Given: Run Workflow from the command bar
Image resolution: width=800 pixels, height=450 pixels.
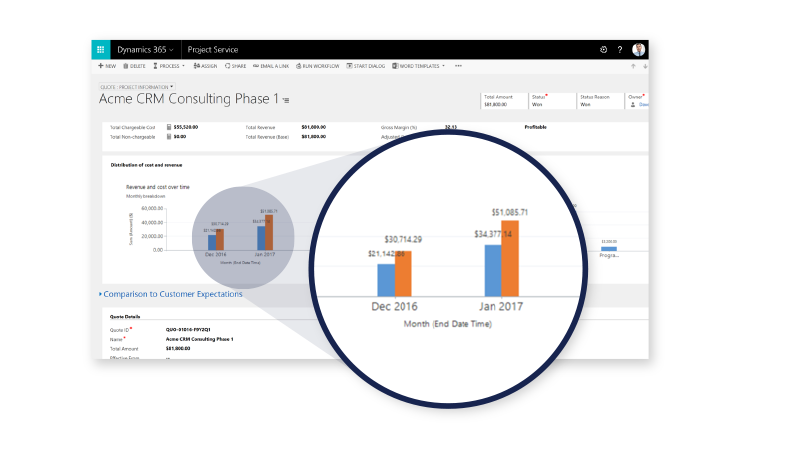Looking at the screenshot, I should coord(319,66).
